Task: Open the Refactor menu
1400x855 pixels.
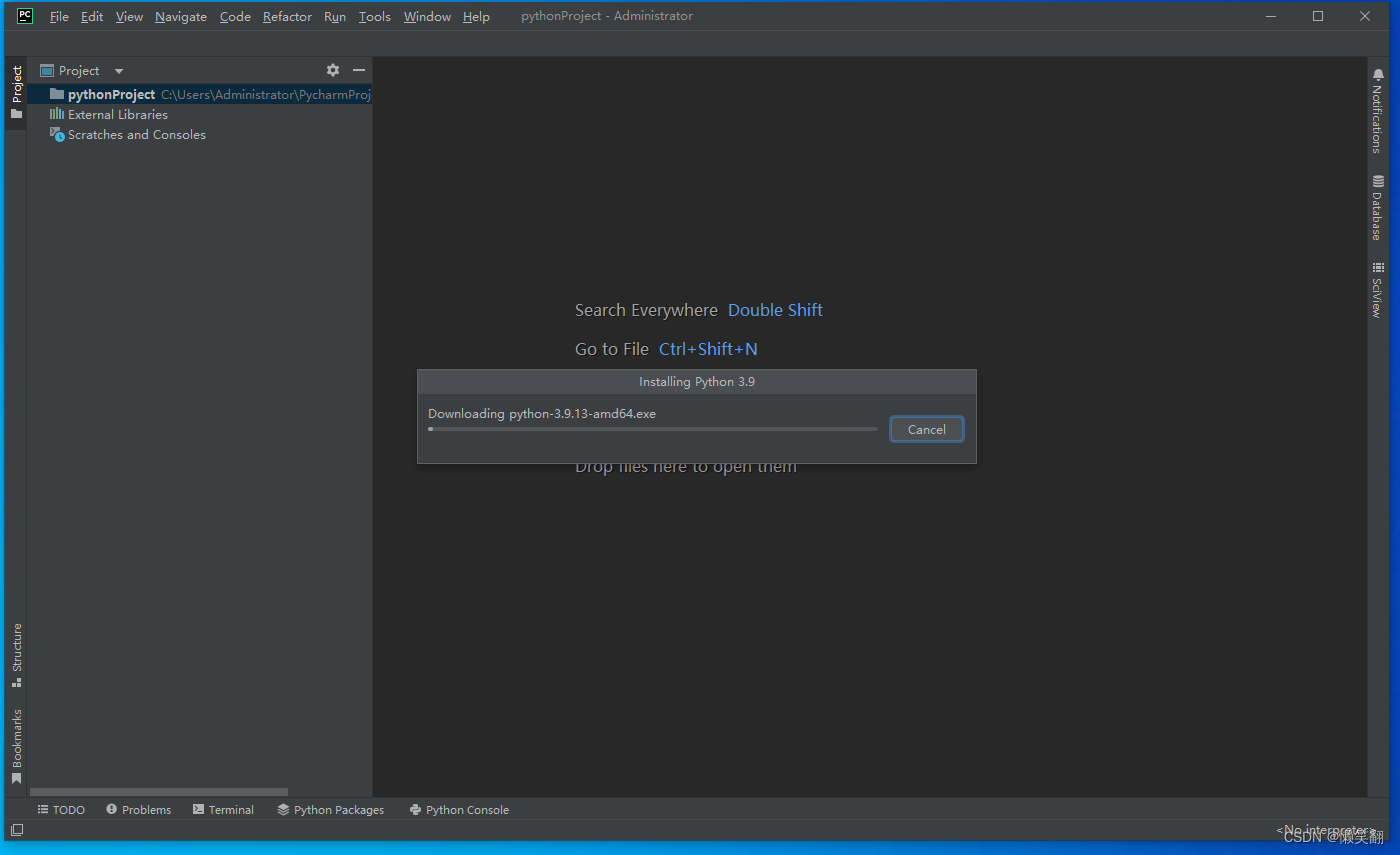Action: click(x=287, y=16)
